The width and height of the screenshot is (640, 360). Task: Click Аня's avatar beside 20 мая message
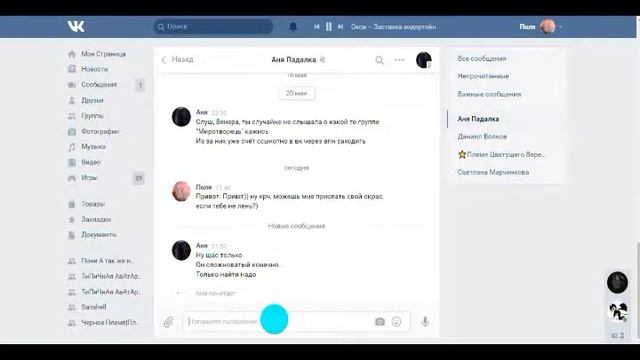[181, 117]
